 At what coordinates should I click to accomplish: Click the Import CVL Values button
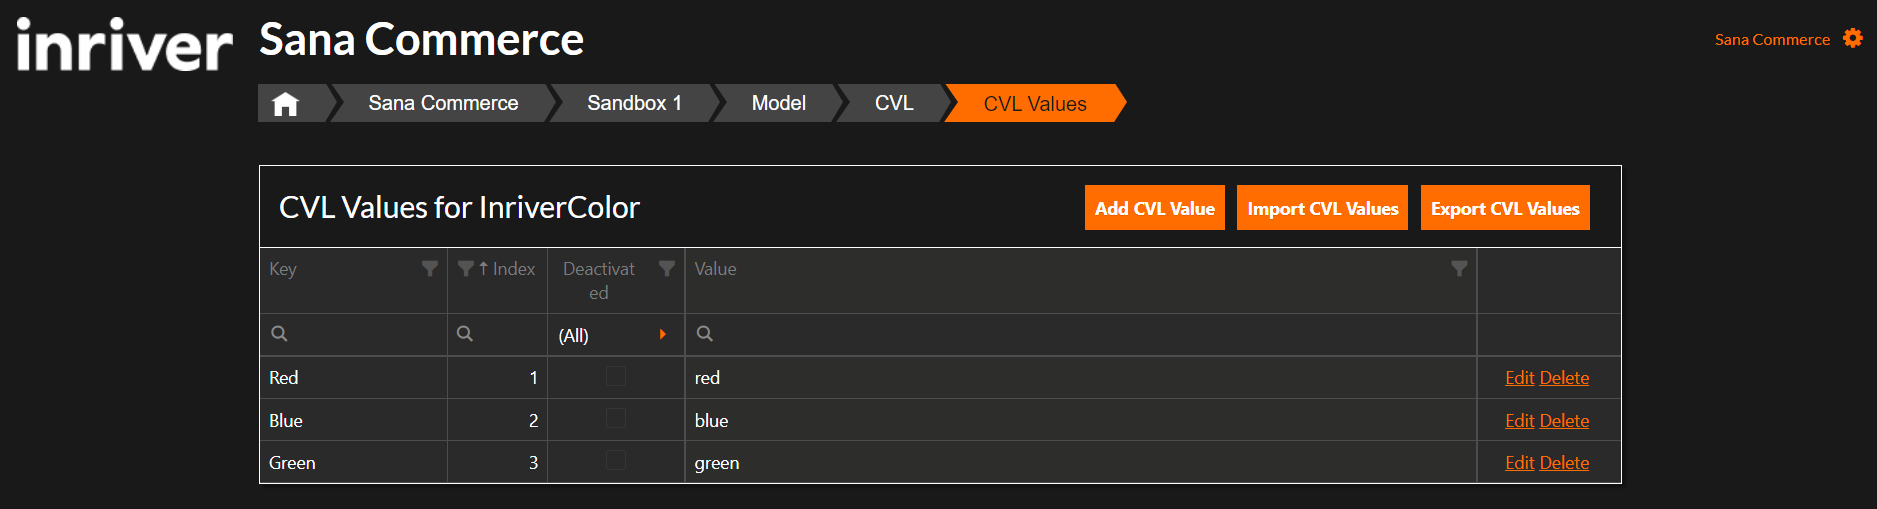click(1322, 208)
